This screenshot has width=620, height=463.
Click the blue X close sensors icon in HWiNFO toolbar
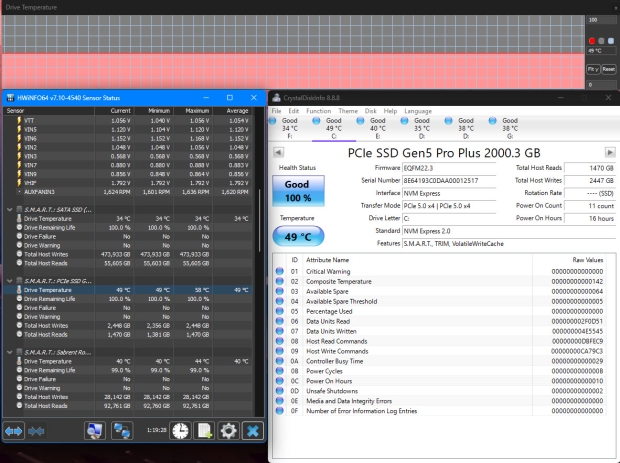click(253, 431)
